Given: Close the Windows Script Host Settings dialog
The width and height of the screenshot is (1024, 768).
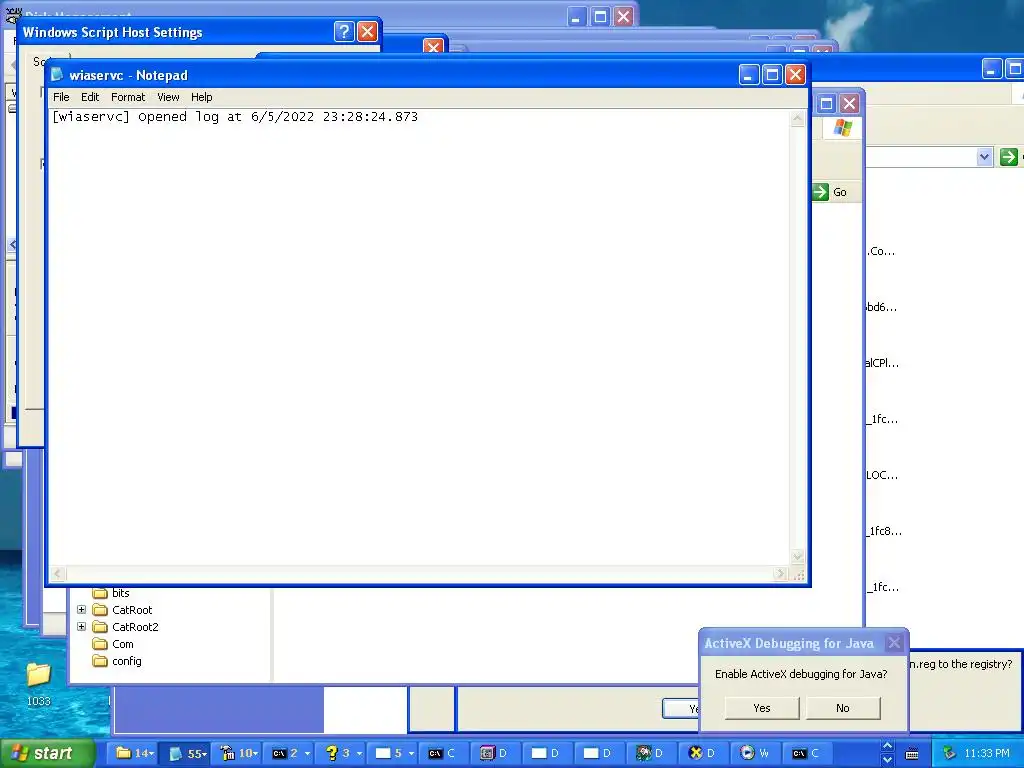Looking at the screenshot, I should (368, 31).
